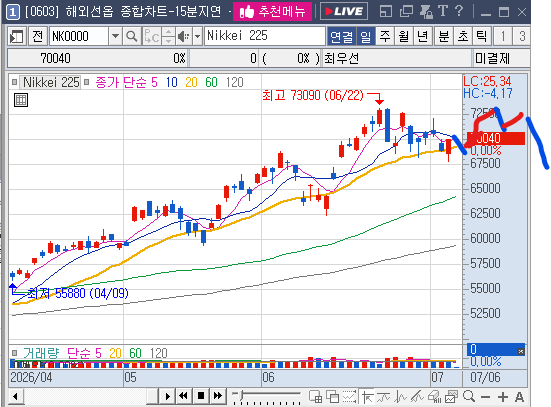Screen dimensions: 551x407
Task: Open help with the question mark icon
Action: point(459,11)
